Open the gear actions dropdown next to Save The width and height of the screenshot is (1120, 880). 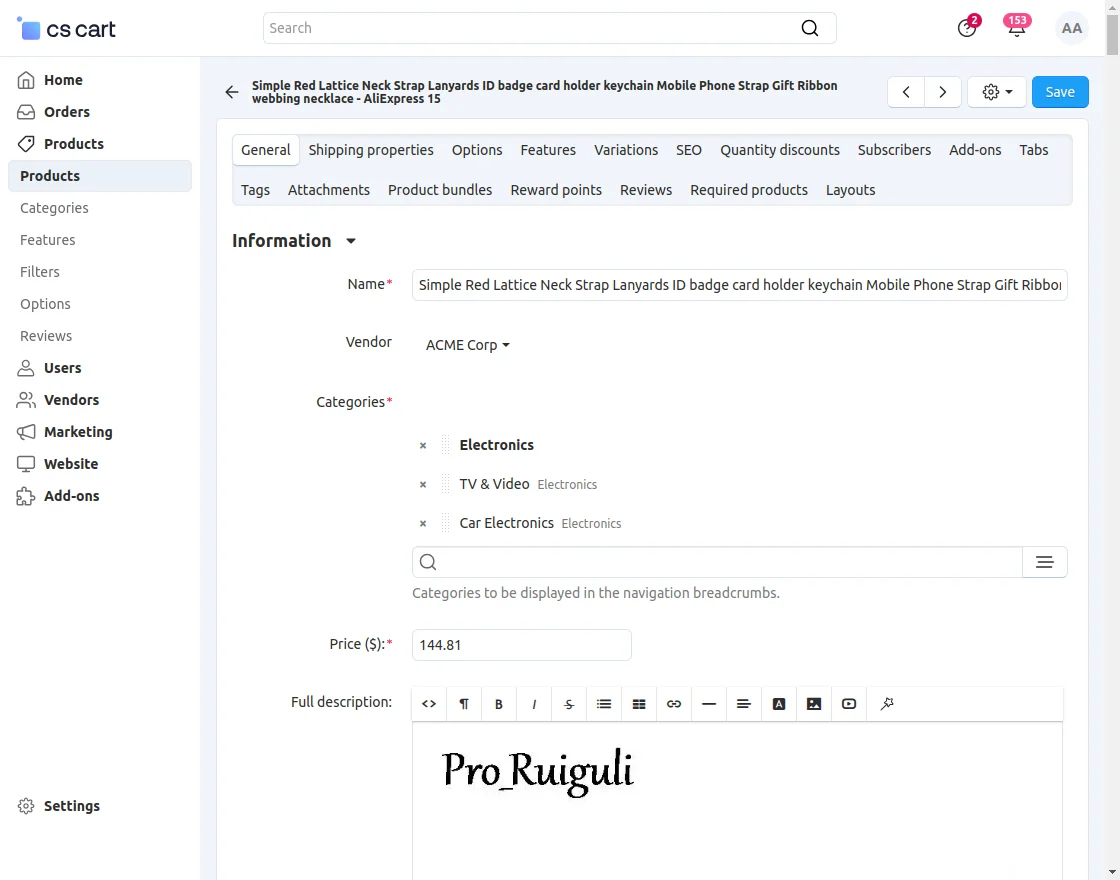997,92
